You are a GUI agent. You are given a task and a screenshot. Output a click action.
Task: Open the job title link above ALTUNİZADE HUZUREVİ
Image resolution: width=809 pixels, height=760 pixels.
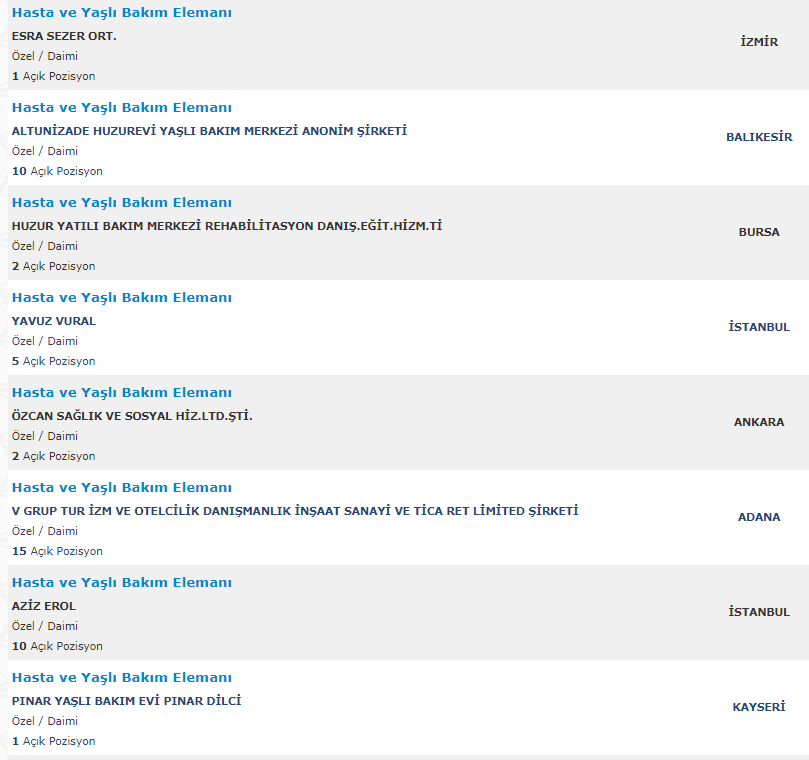pos(121,108)
